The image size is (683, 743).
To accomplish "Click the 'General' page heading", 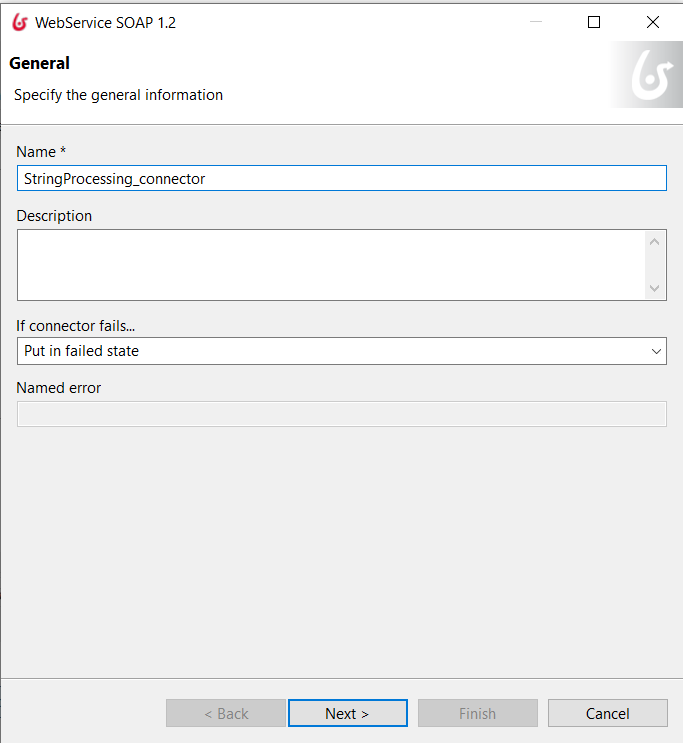I will tap(39, 63).
